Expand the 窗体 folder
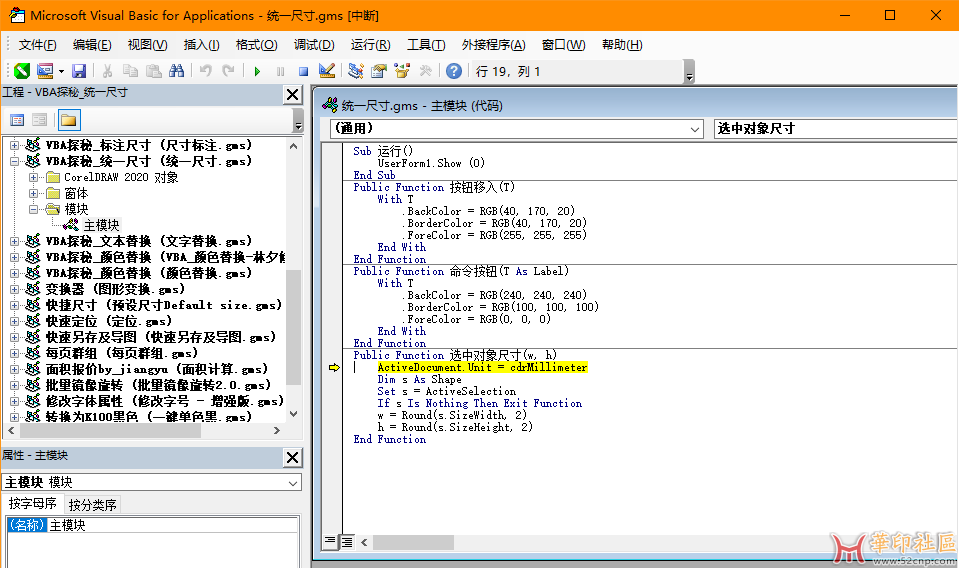Screen dimensions: 959x568 click(x=34, y=193)
